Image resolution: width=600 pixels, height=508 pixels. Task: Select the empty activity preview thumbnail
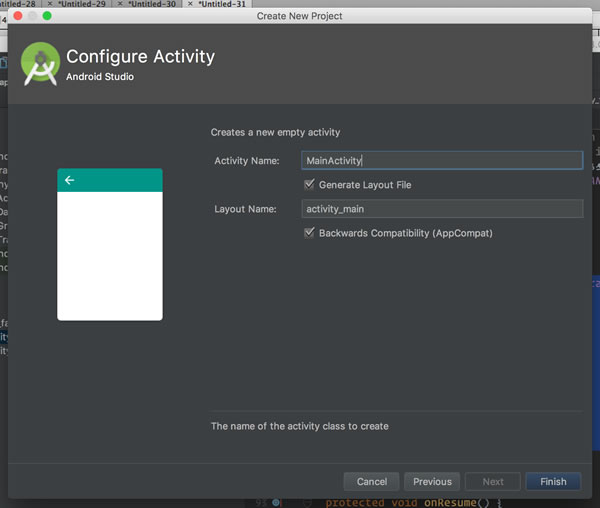click(x=110, y=244)
